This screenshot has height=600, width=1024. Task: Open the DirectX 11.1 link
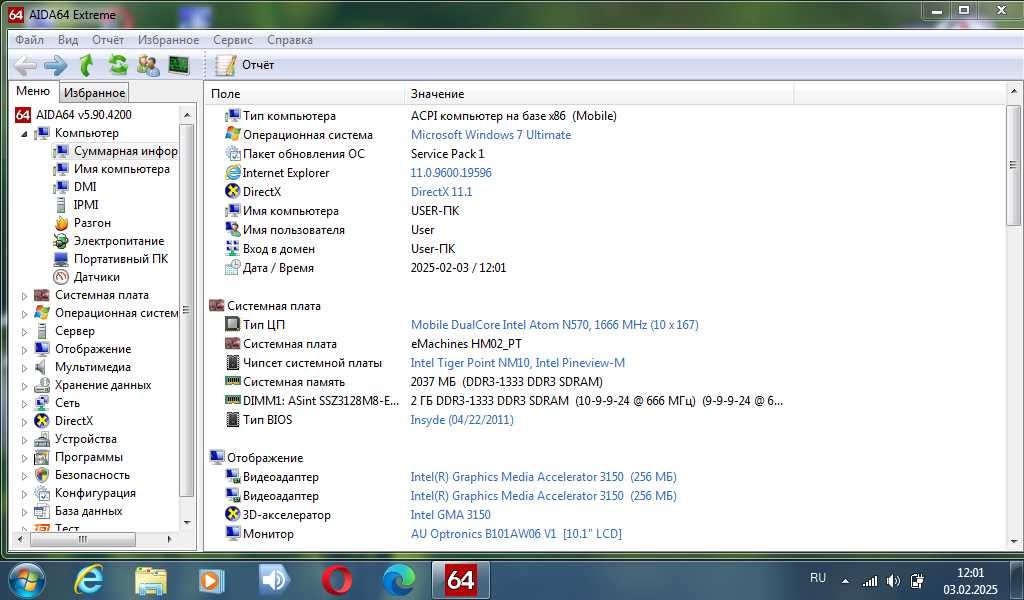[x=441, y=192]
